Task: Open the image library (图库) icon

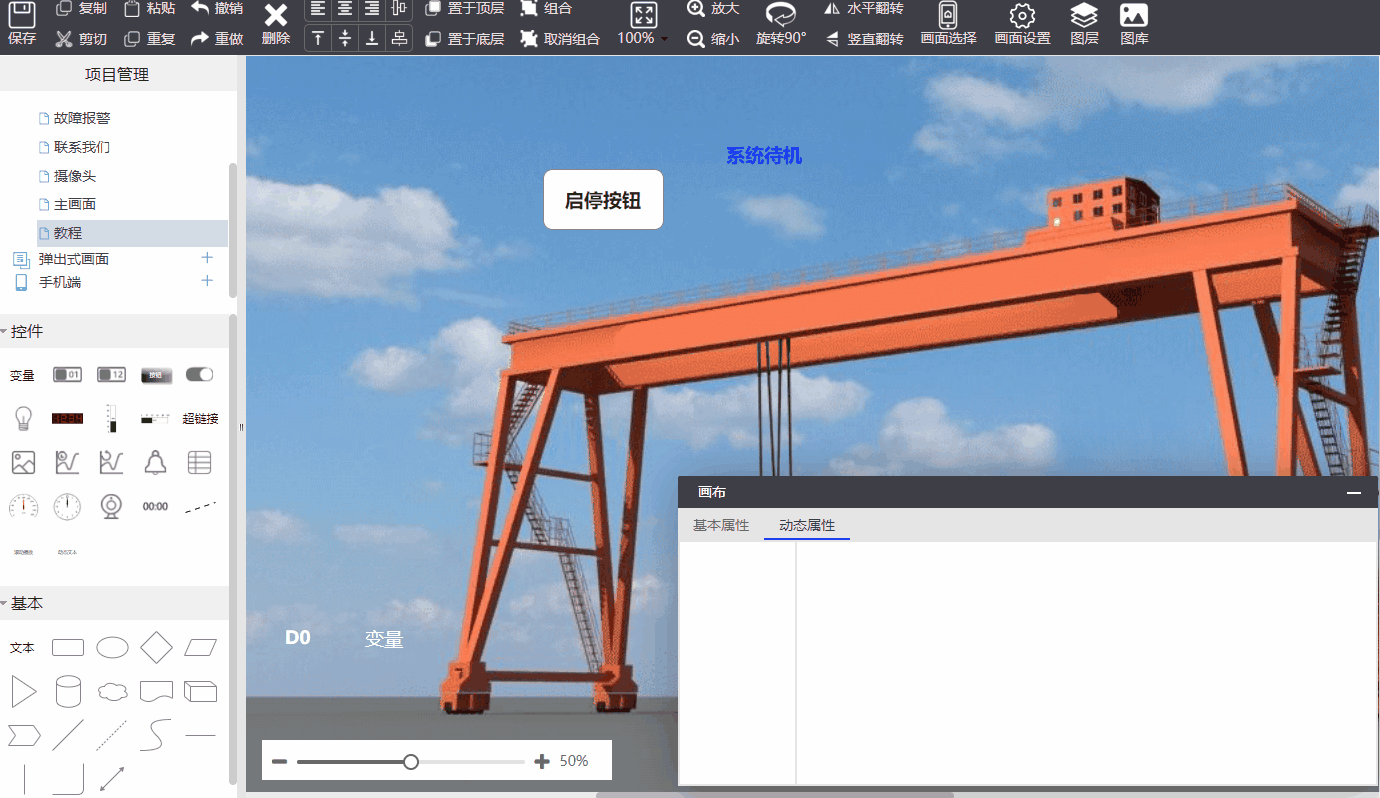Action: pyautogui.click(x=1134, y=15)
